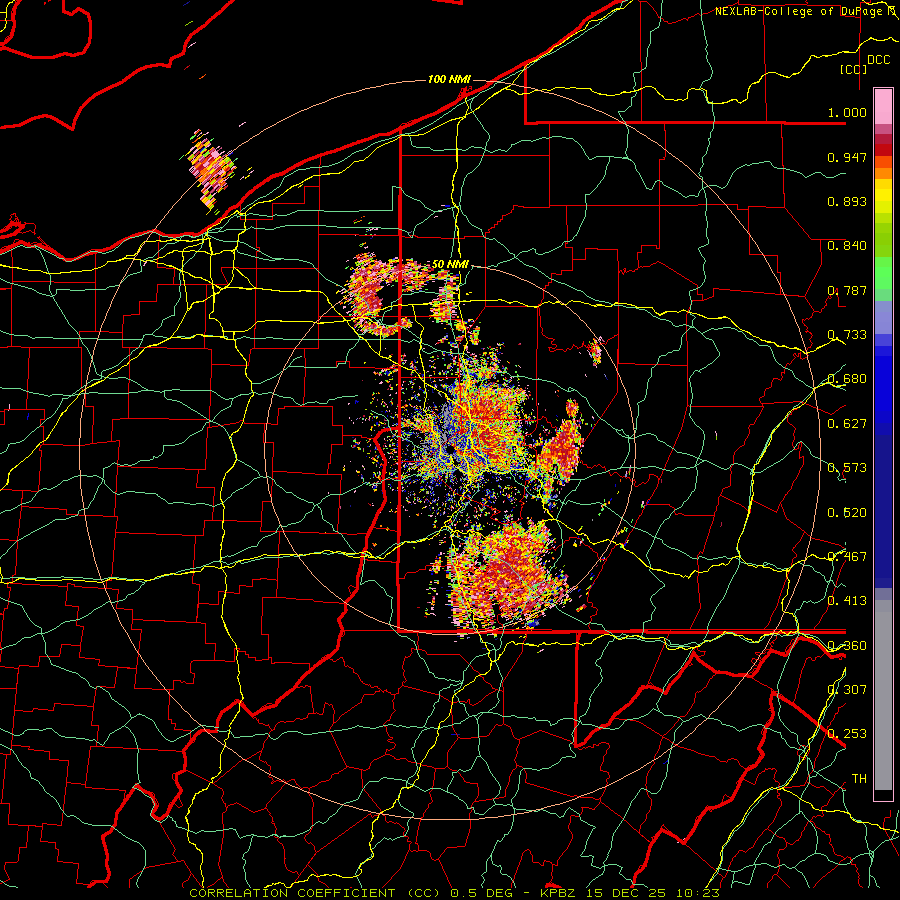The height and width of the screenshot is (900, 900).
Task: Click the CORRELATION COEFFICIENT (CC) caption text
Action: pyautogui.click(x=315, y=893)
